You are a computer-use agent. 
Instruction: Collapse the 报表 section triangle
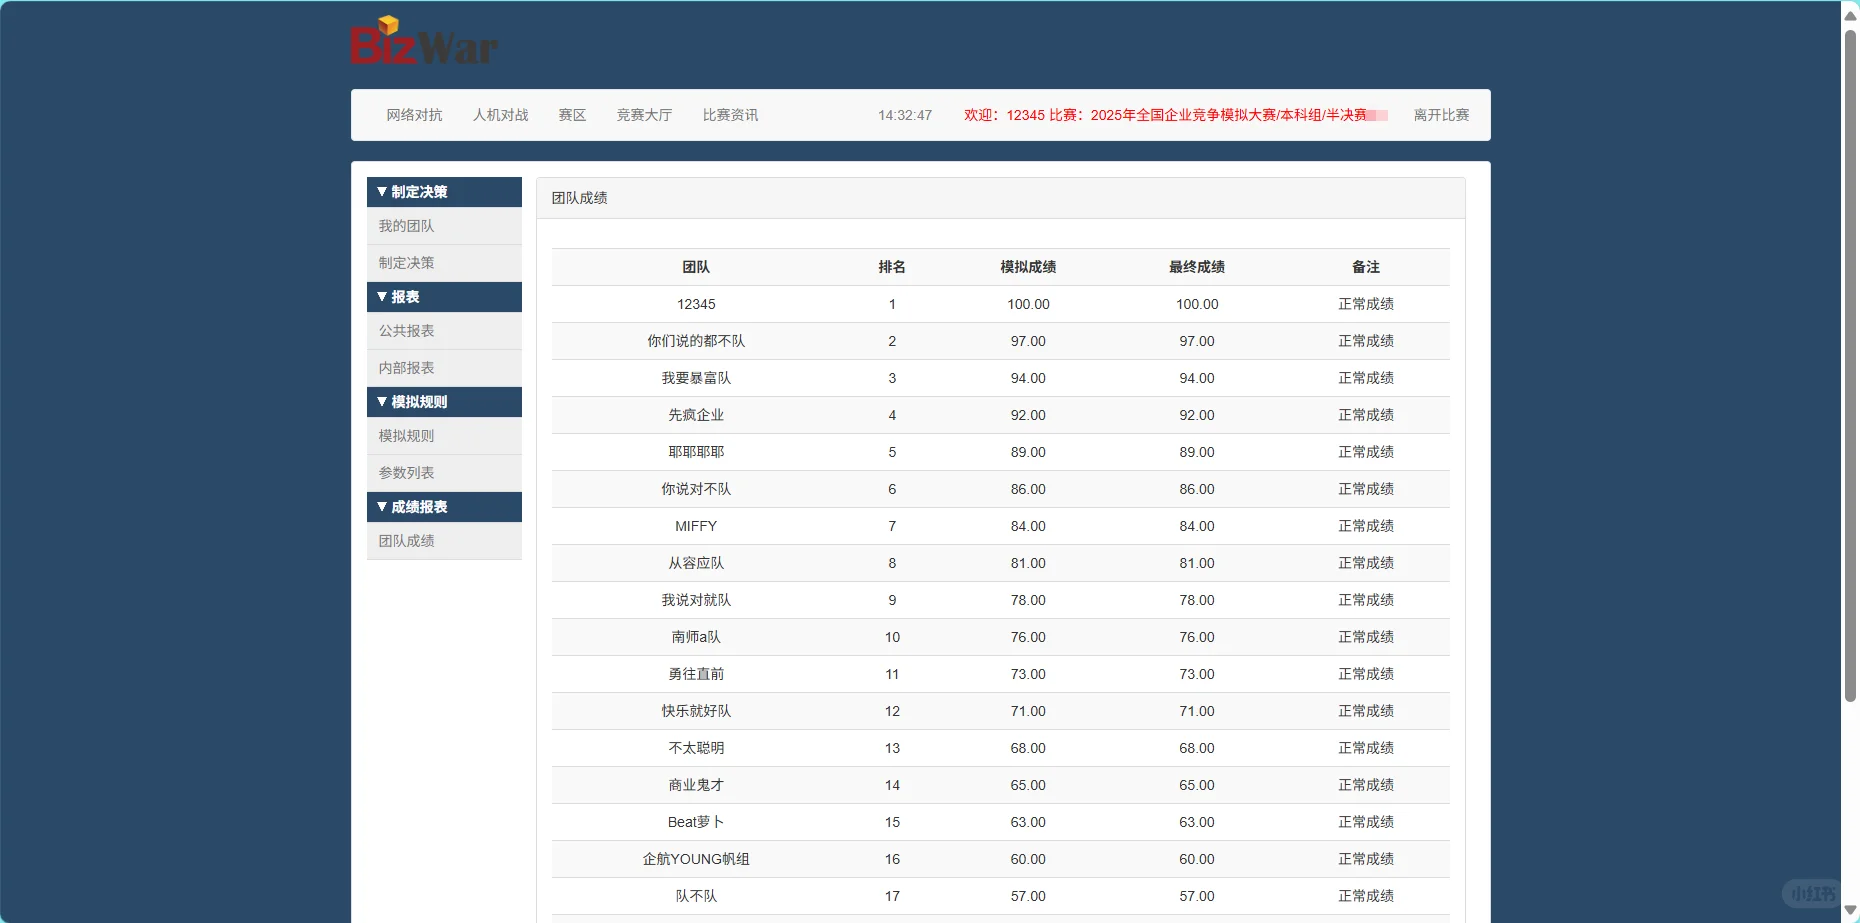coord(381,296)
